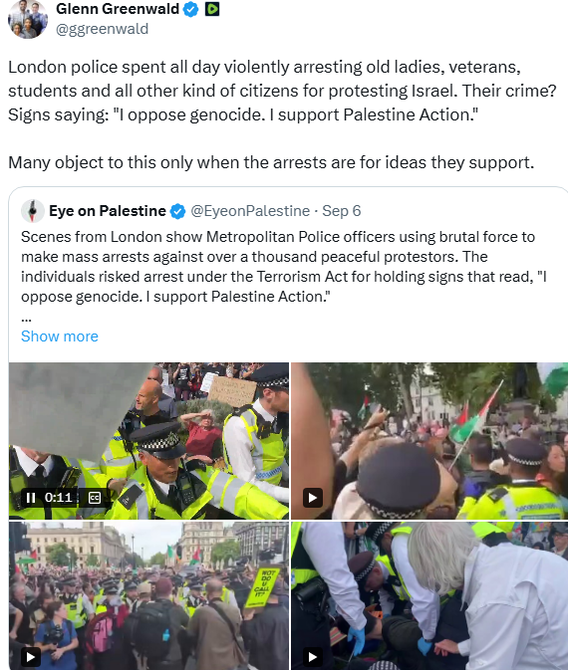The width and height of the screenshot is (568, 670).
Task: Click the blue verified badge beside Glenn Greenwald
Action: pos(191,9)
